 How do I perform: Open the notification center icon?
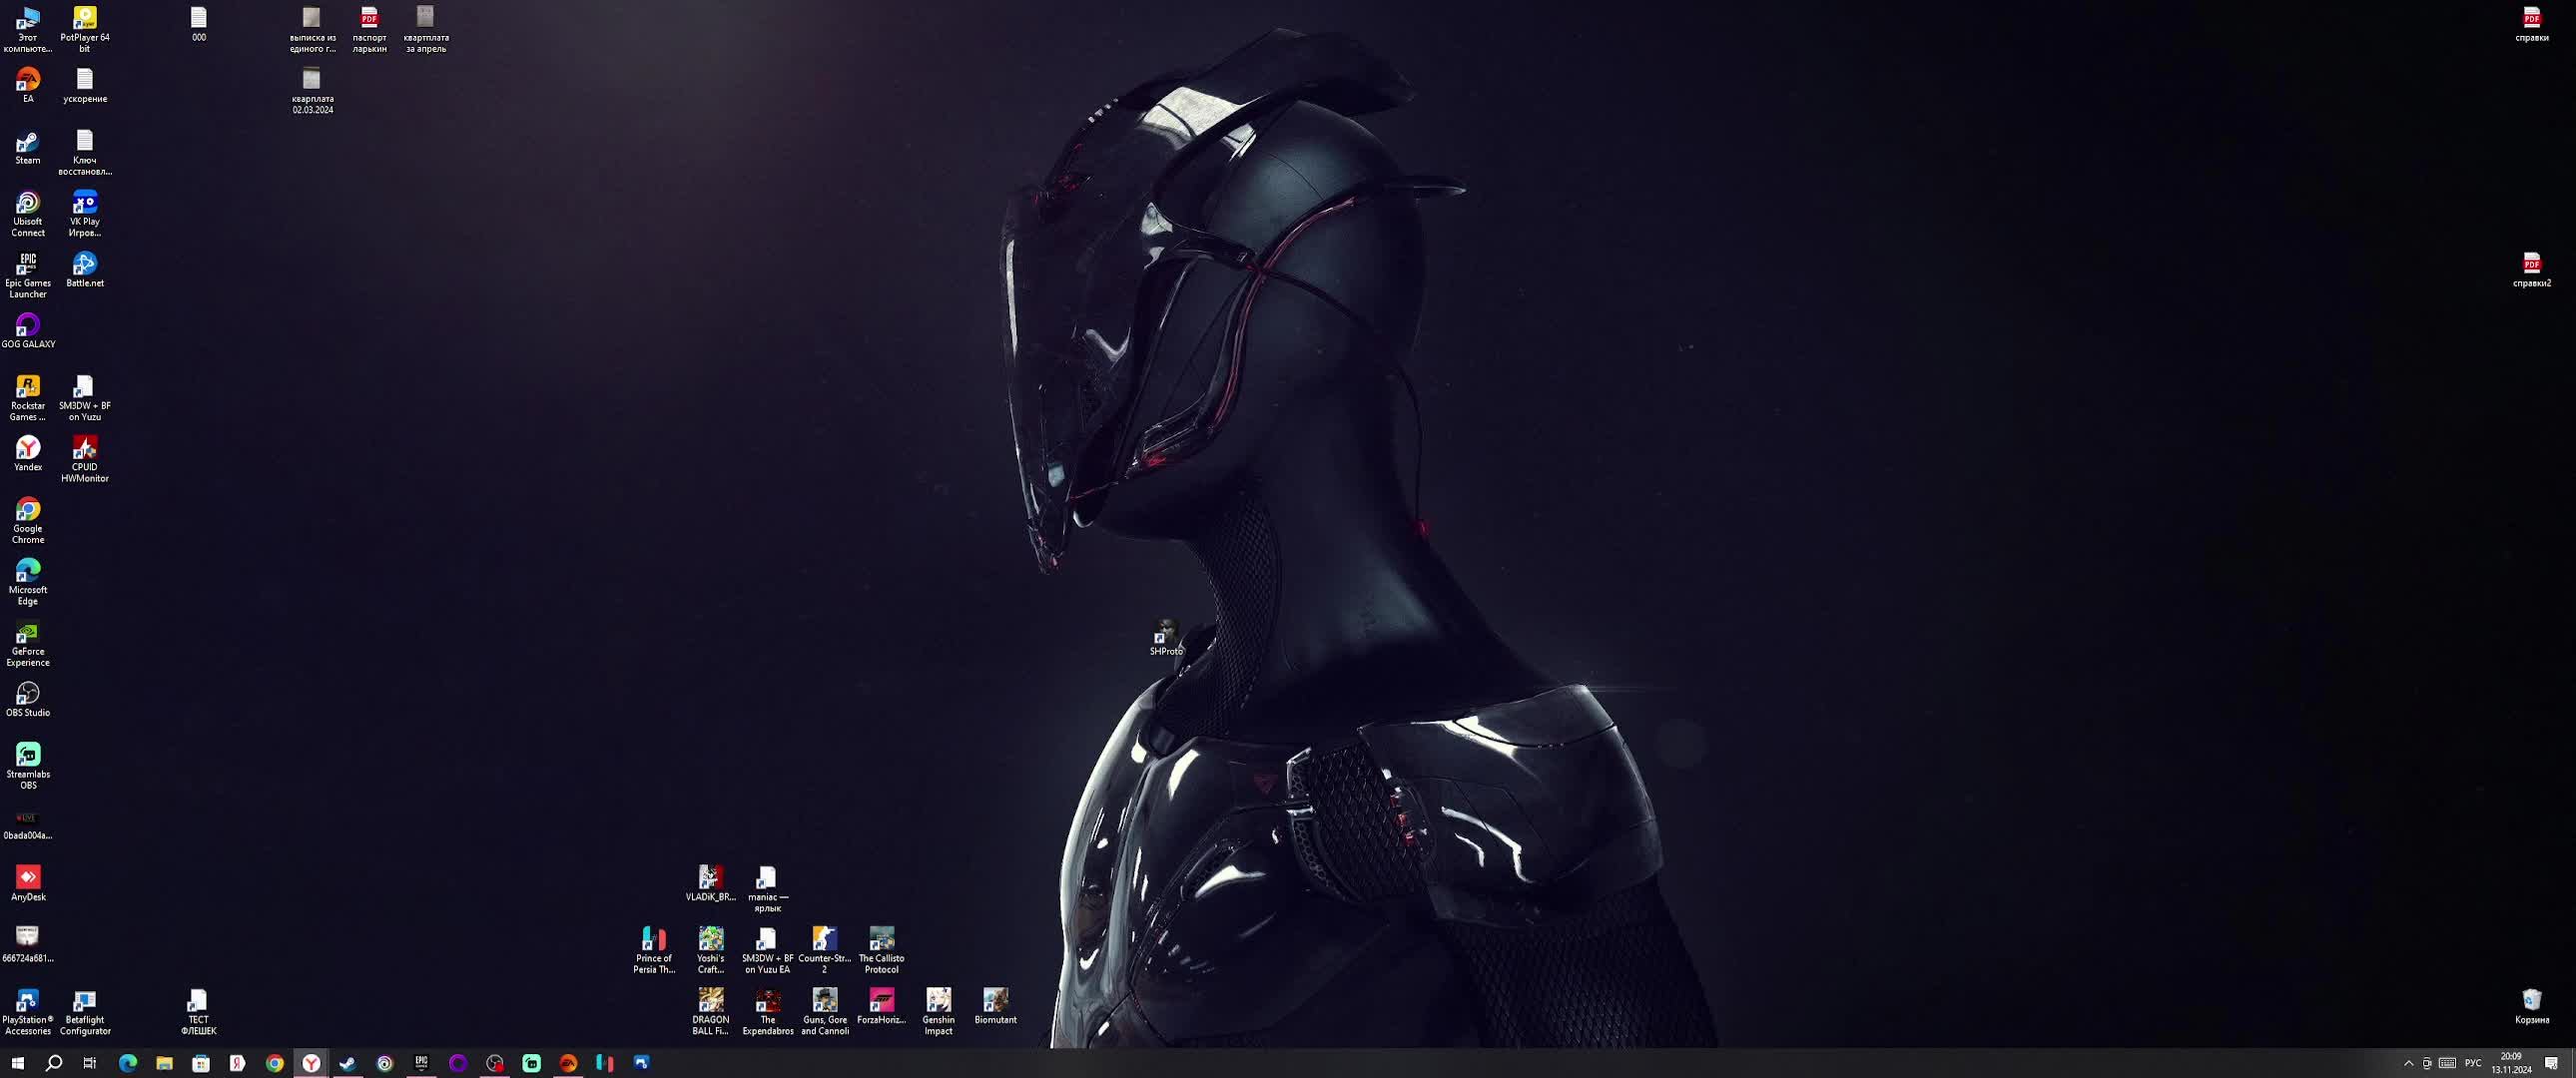click(2551, 1063)
